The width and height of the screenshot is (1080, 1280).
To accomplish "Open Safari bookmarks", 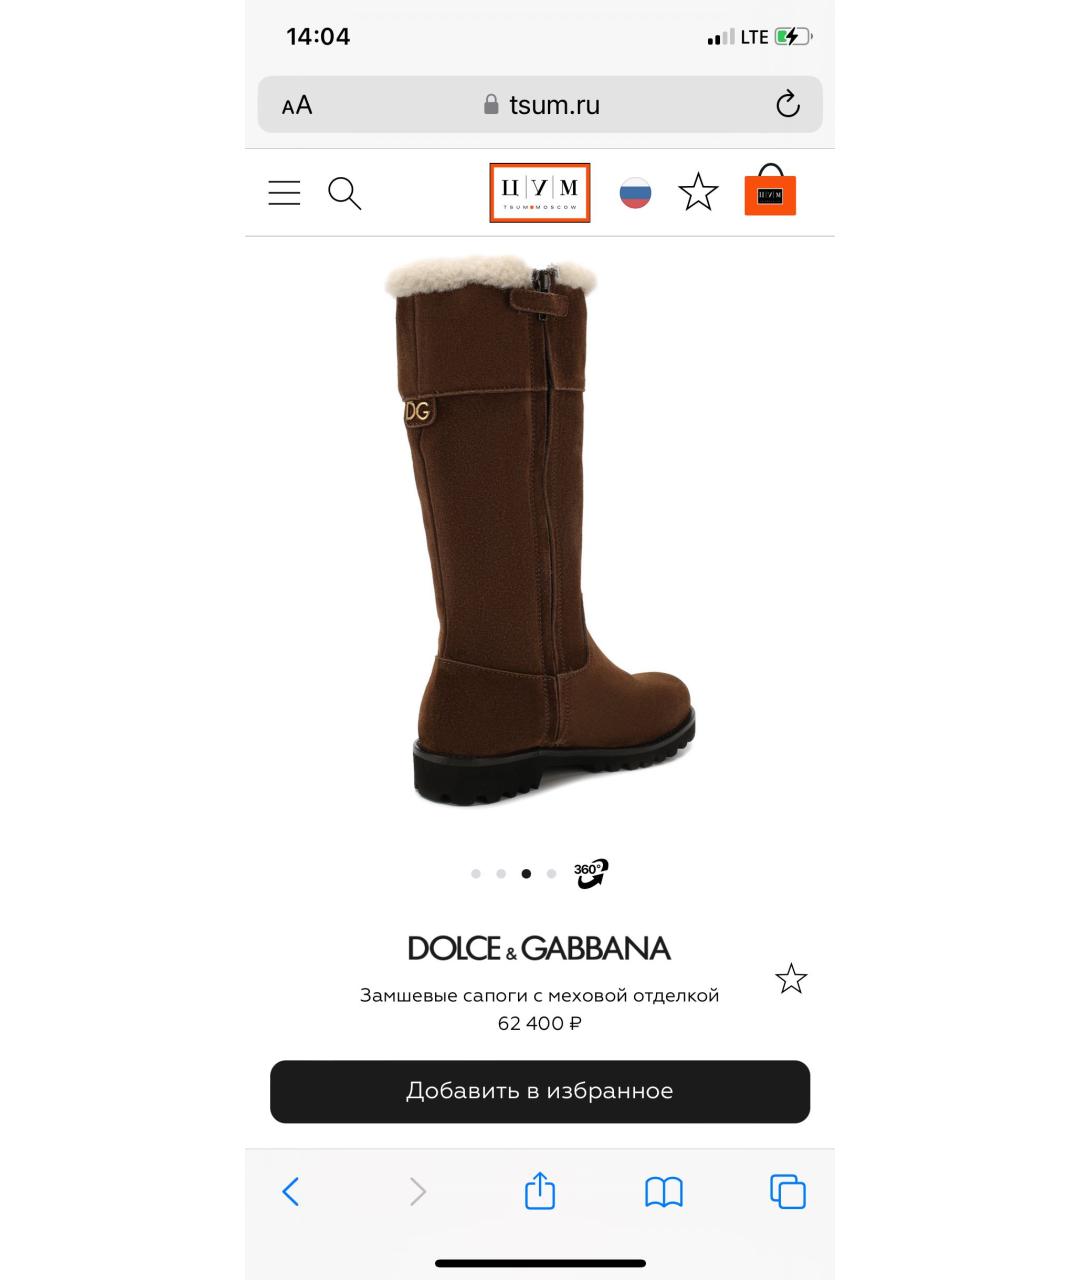I will click(664, 1191).
